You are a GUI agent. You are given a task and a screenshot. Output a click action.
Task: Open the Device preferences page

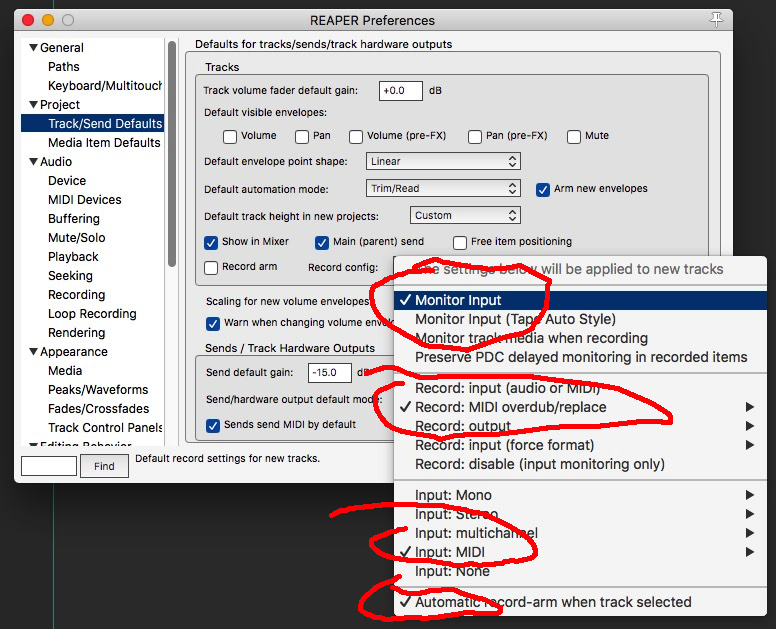point(67,181)
